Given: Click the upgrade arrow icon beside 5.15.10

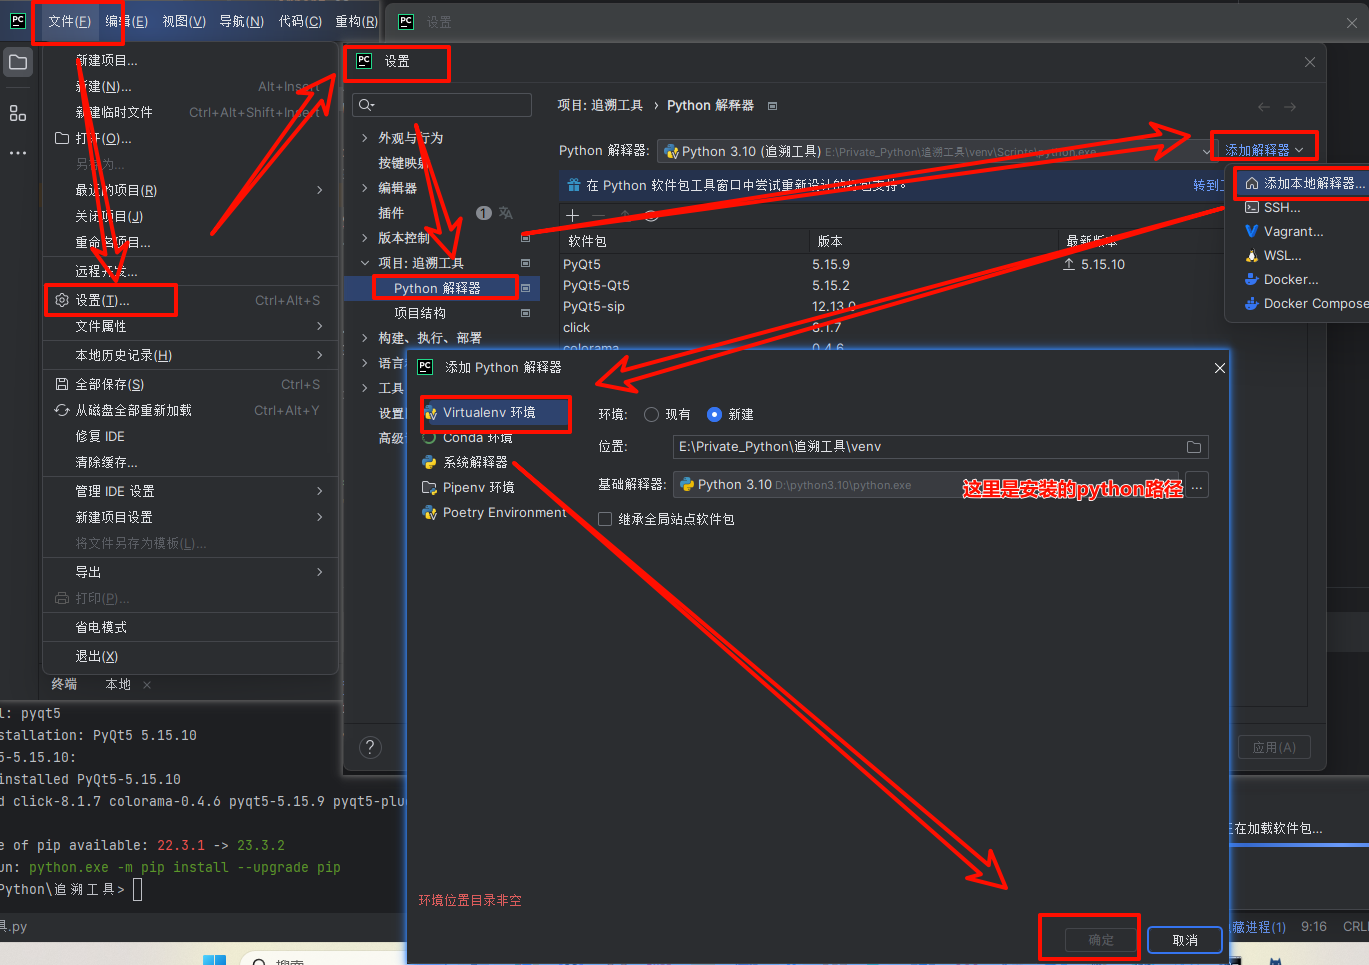Looking at the screenshot, I should [x=1069, y=264].
